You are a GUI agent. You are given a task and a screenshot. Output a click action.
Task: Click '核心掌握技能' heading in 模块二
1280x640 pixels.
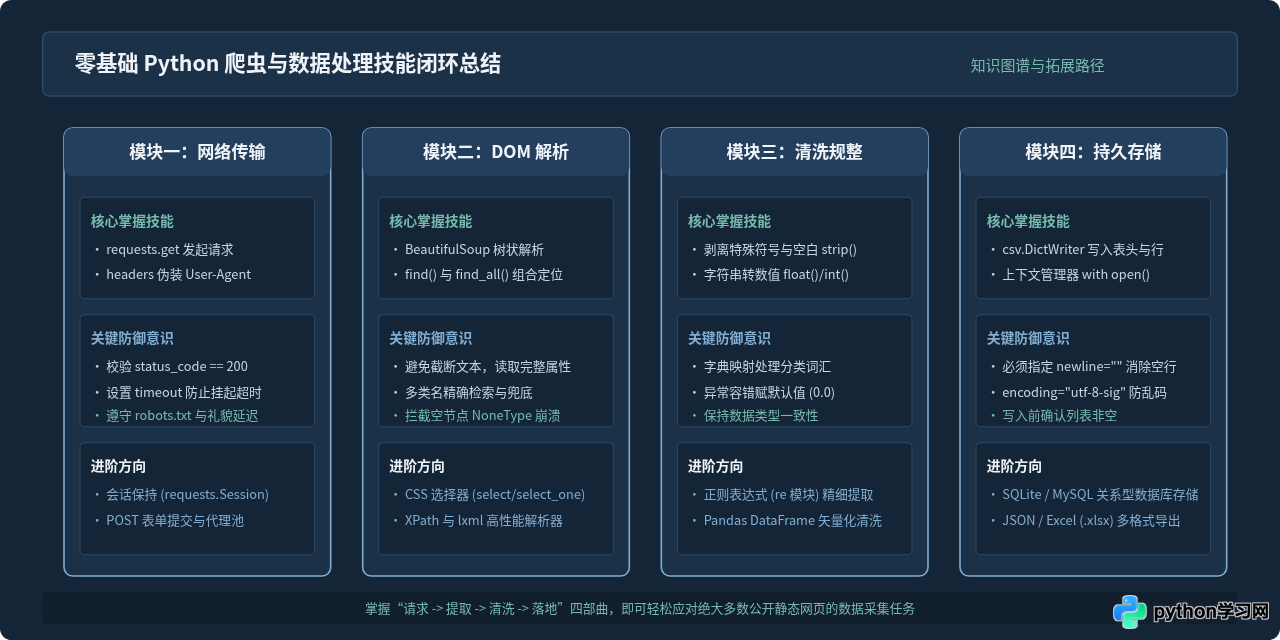pos(430,221)
